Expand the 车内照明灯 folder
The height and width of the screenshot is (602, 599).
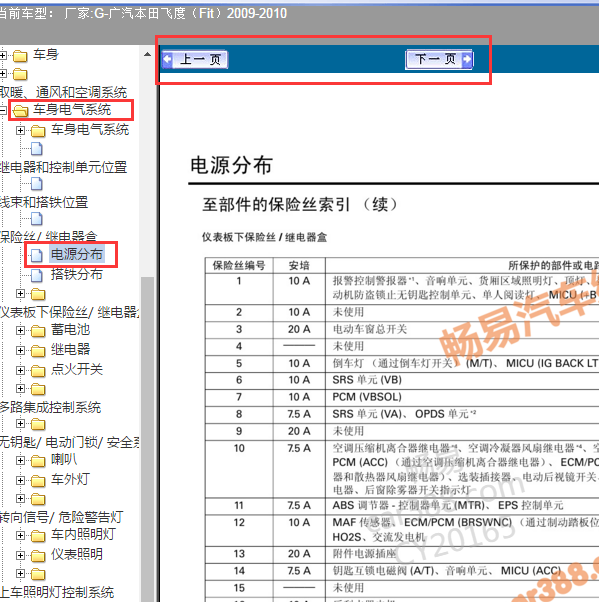pyautogui.click(x=20, y=536)
